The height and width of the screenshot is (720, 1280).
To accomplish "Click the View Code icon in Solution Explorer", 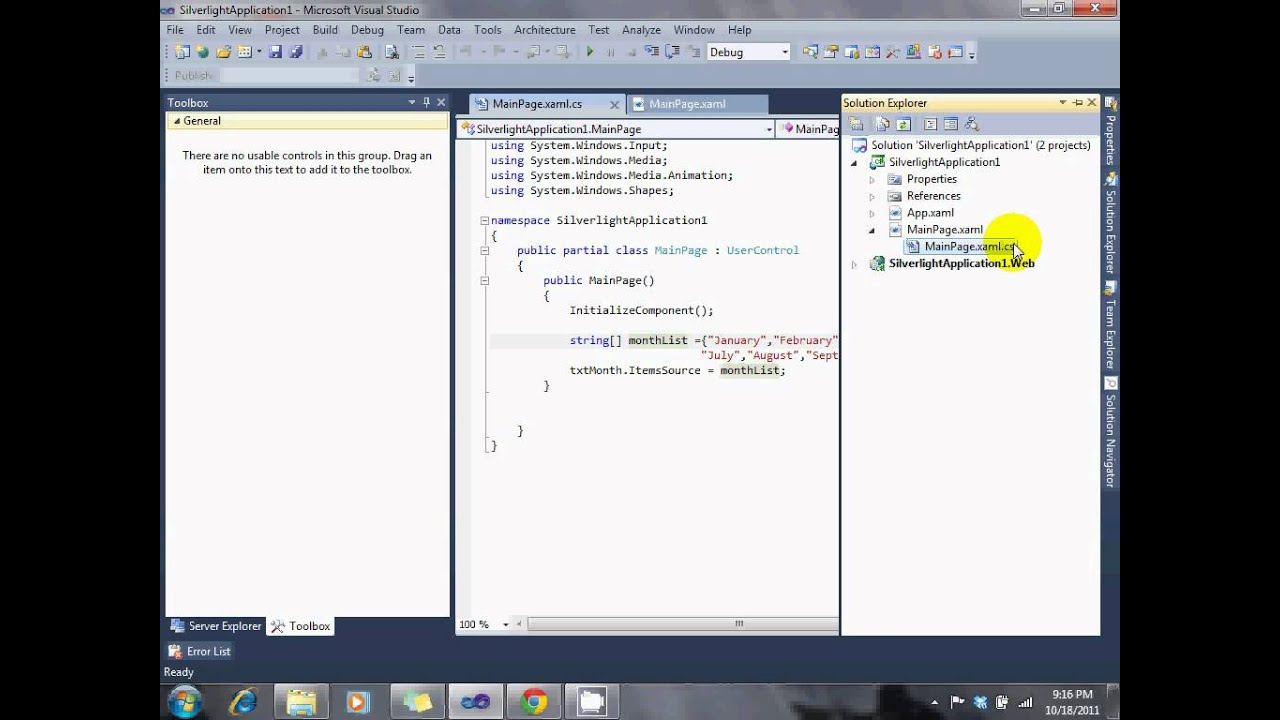I will [x=930, y=124].
